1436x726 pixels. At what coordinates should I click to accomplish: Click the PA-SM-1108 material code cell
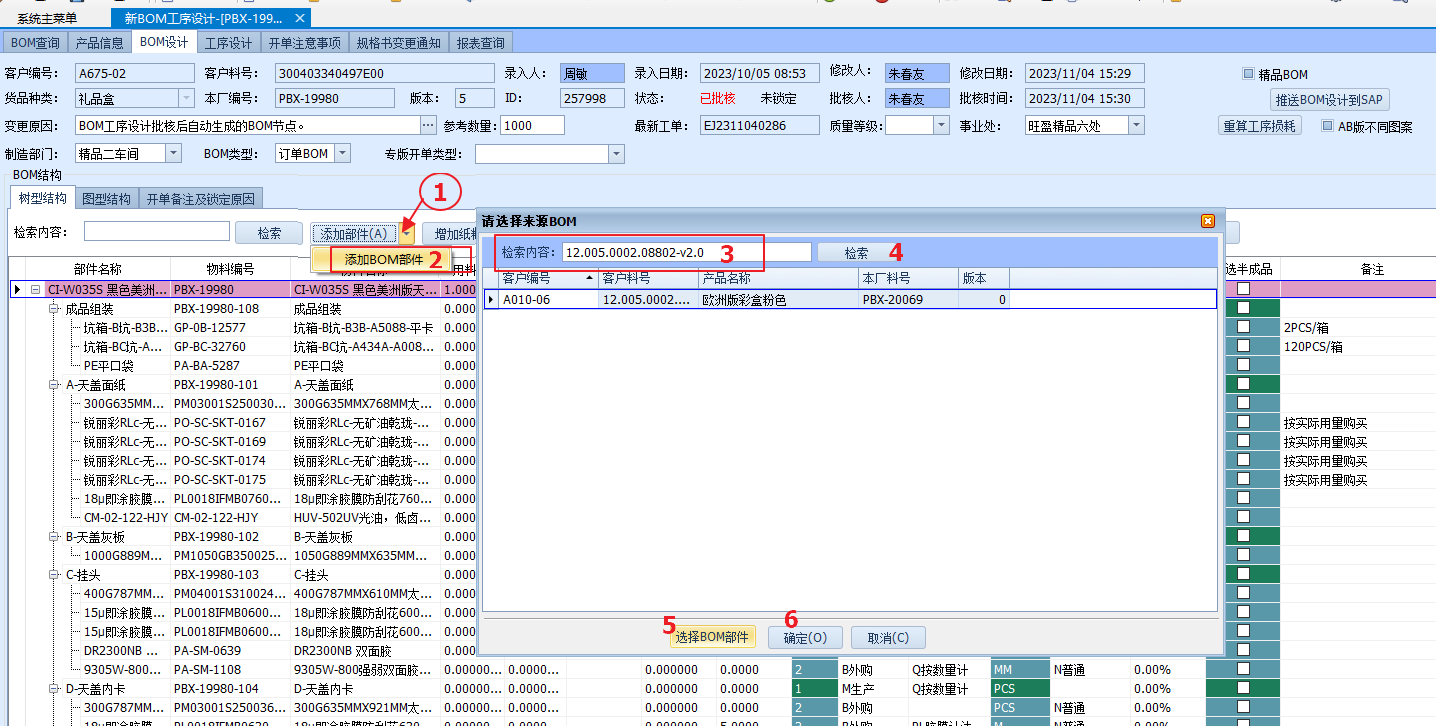pos(230,669)
